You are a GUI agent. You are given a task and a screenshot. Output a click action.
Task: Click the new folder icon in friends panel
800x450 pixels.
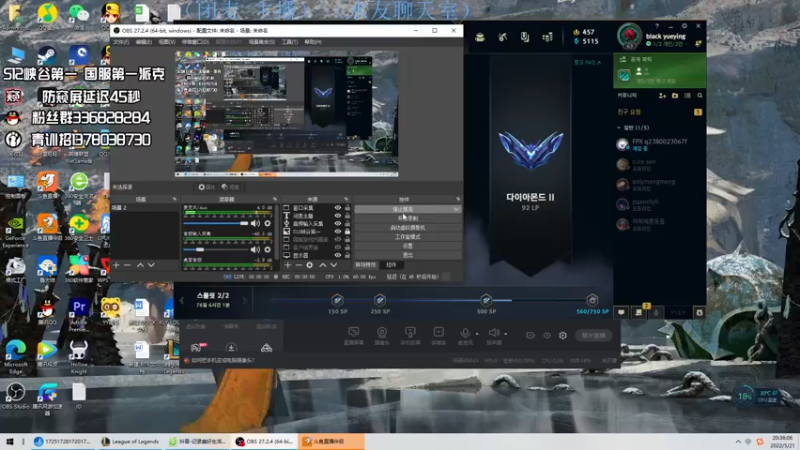tap(675, 95)
